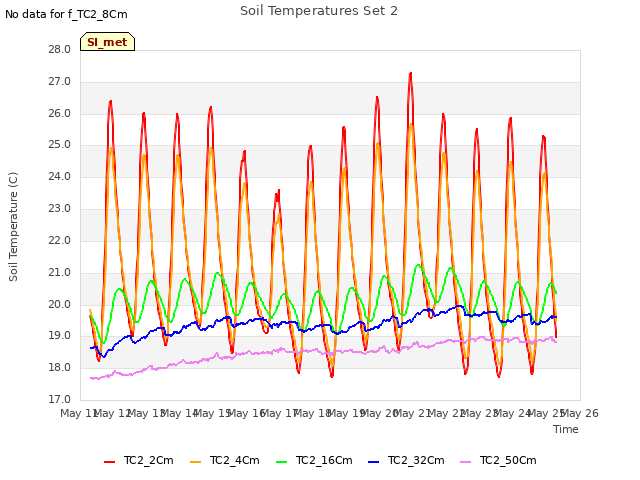
Task: Select the TC2_50Cm legend label
Action: (508, 460)
